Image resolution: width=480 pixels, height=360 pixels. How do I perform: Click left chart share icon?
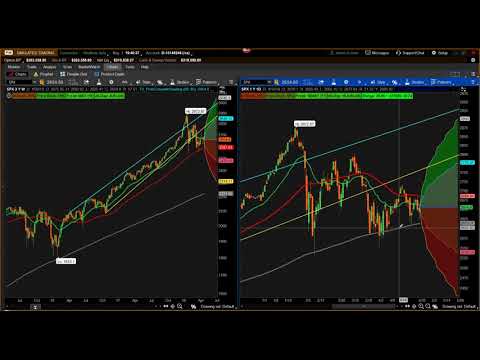(87, 82)
